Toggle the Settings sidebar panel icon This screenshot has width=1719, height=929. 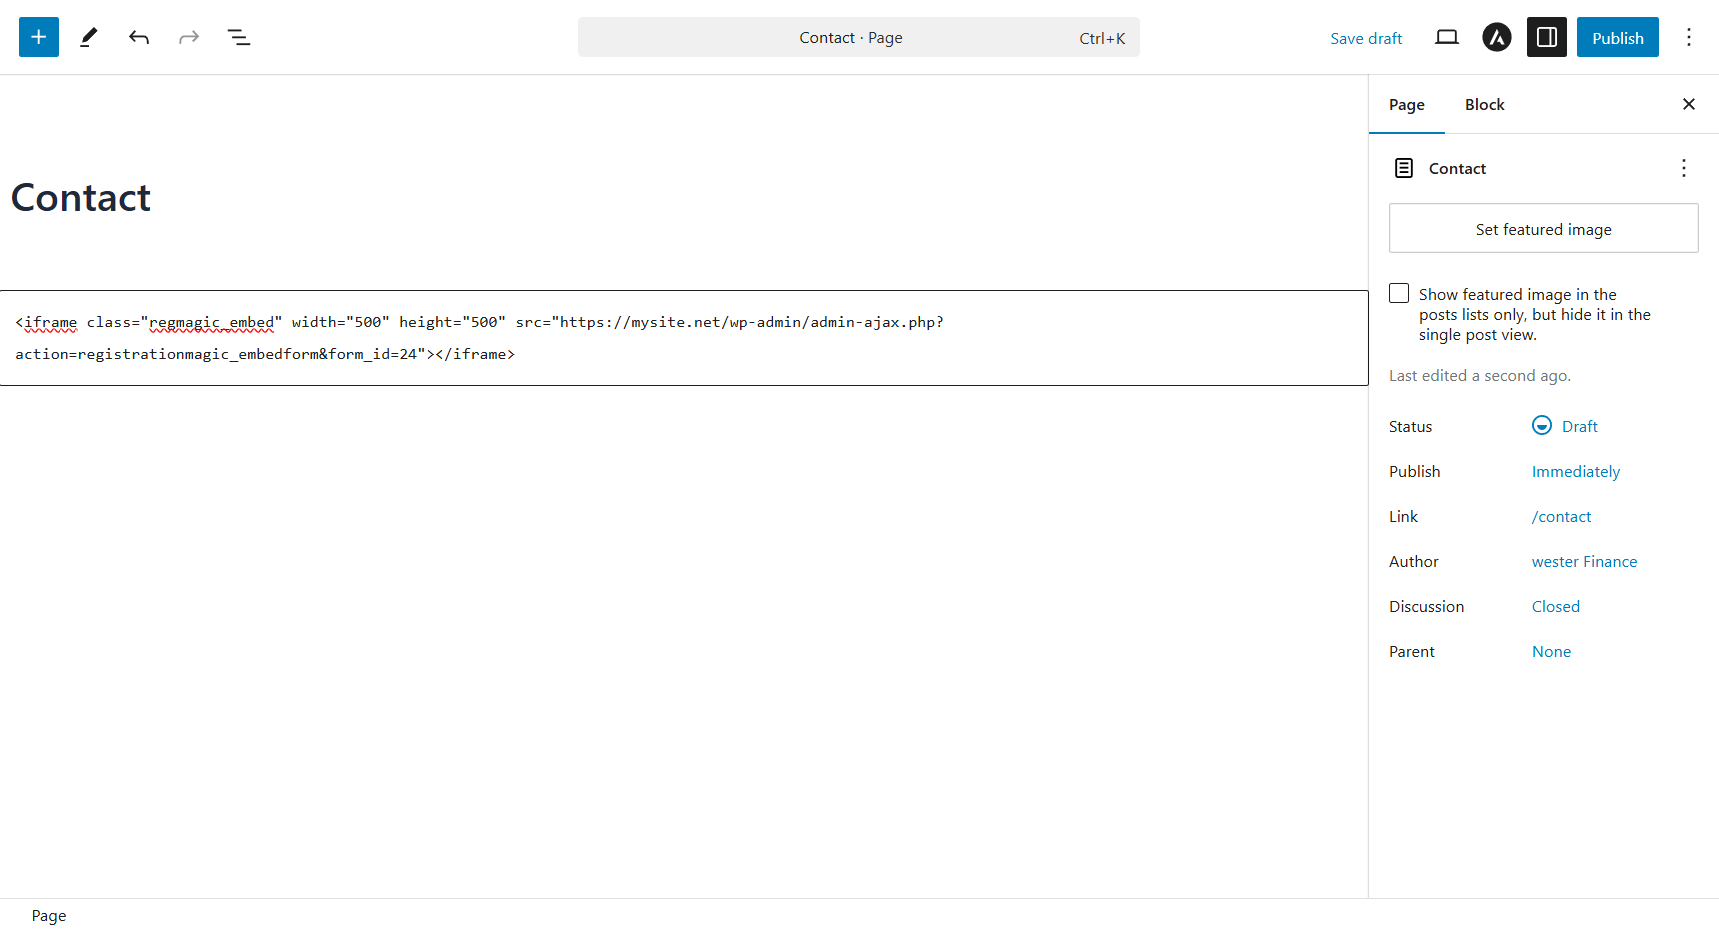[1546, 37]
